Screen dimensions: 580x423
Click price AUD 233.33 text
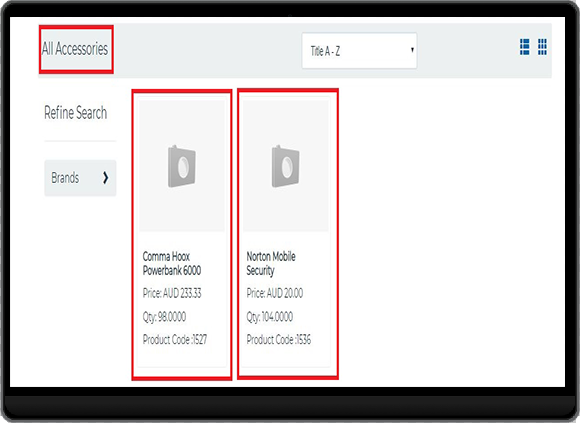tap(172, 293)
